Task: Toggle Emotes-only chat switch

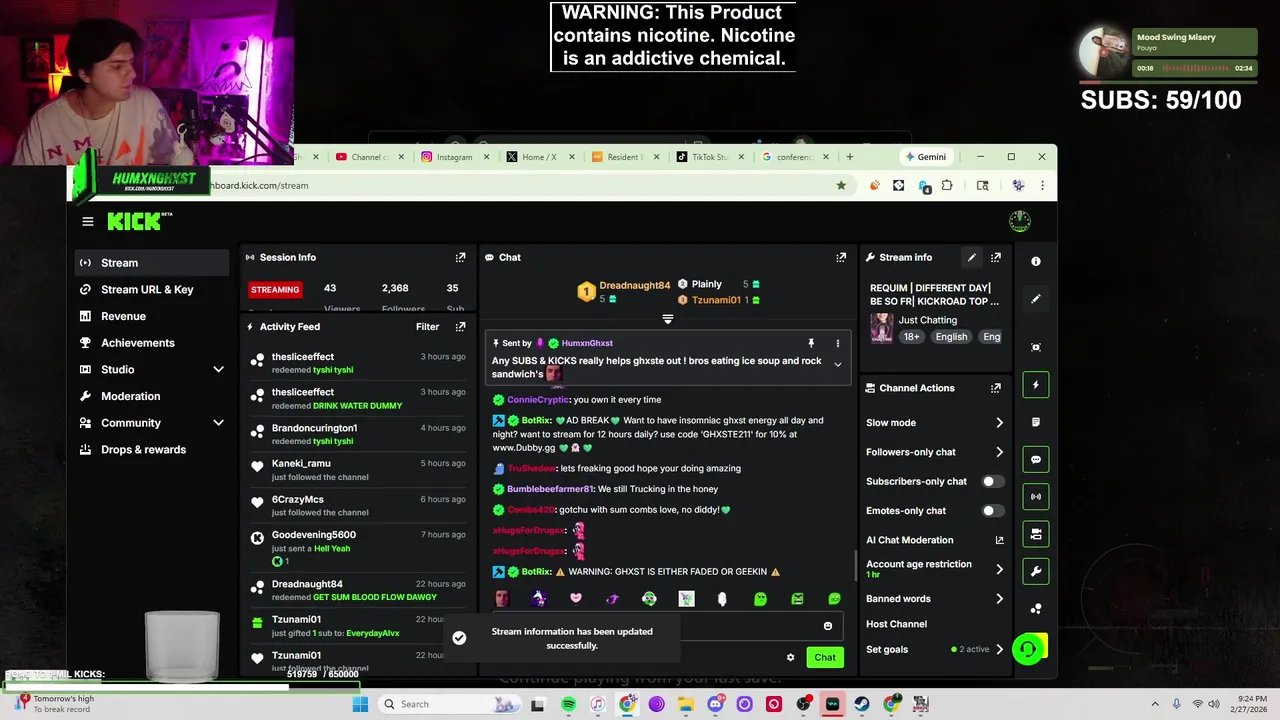Action: 993,511
